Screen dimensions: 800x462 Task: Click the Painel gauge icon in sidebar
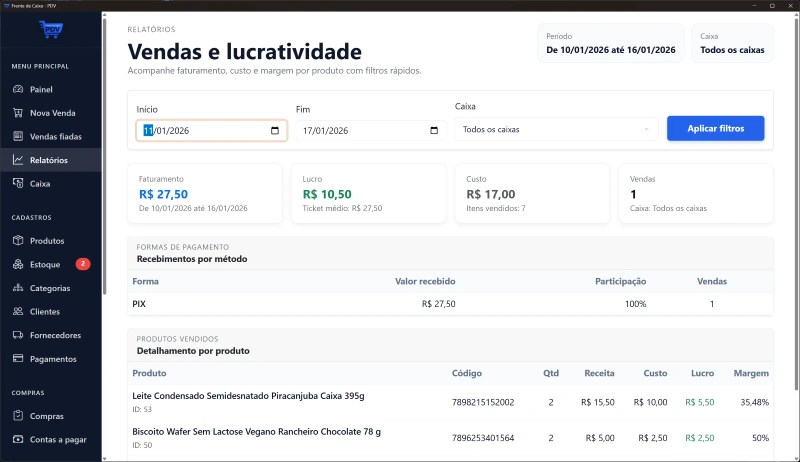click(18, 89)
